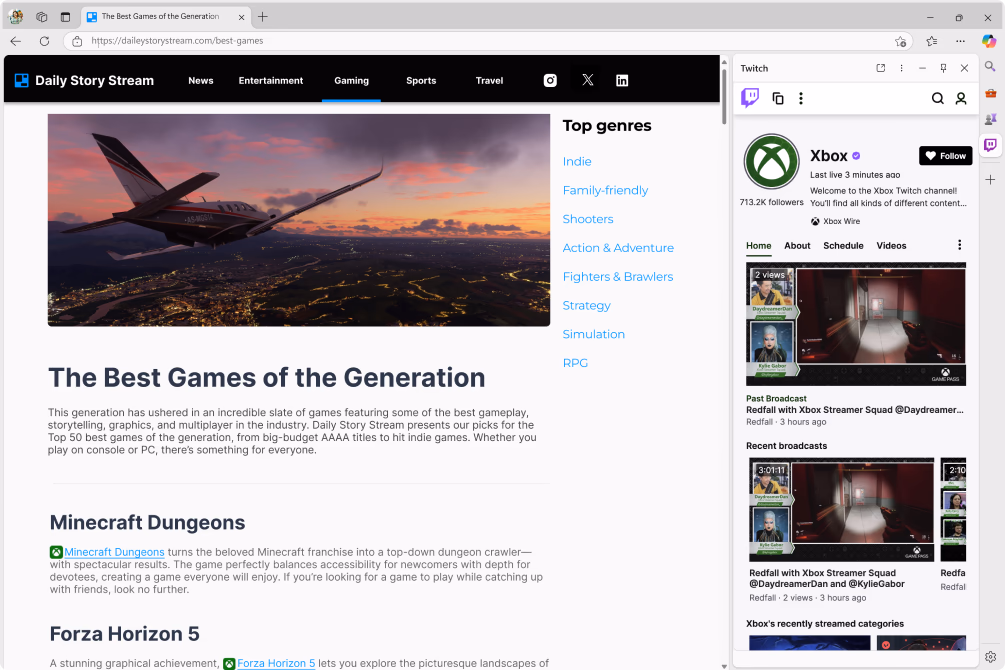Screen dimensions: 1005x670
Task: Open the Action & Adventure genre link
Action: point(618,248)
